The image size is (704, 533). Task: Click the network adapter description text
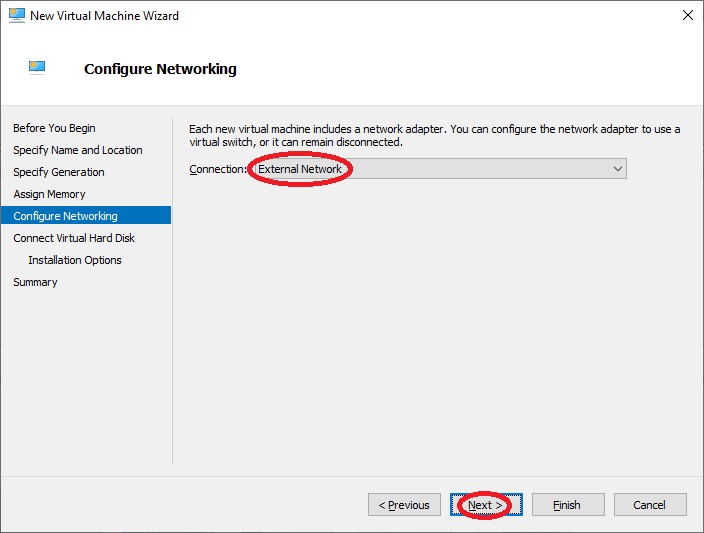[435, 135]
